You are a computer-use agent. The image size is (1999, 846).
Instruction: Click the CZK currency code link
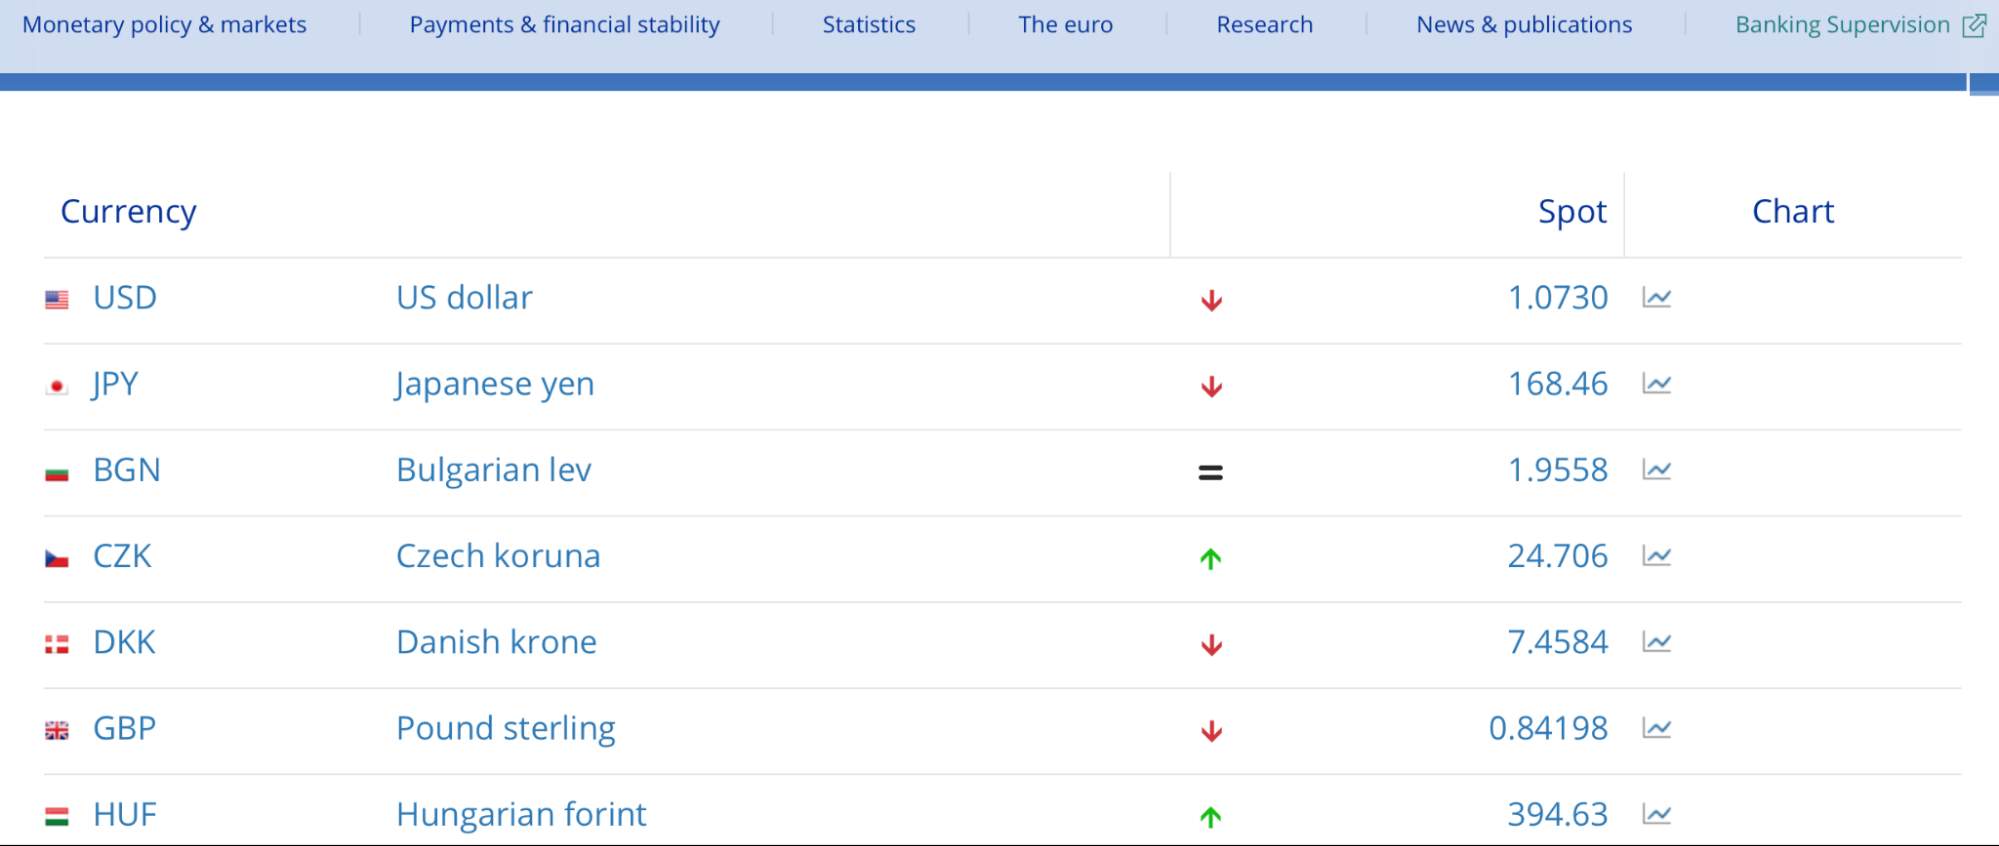[122, 556]
